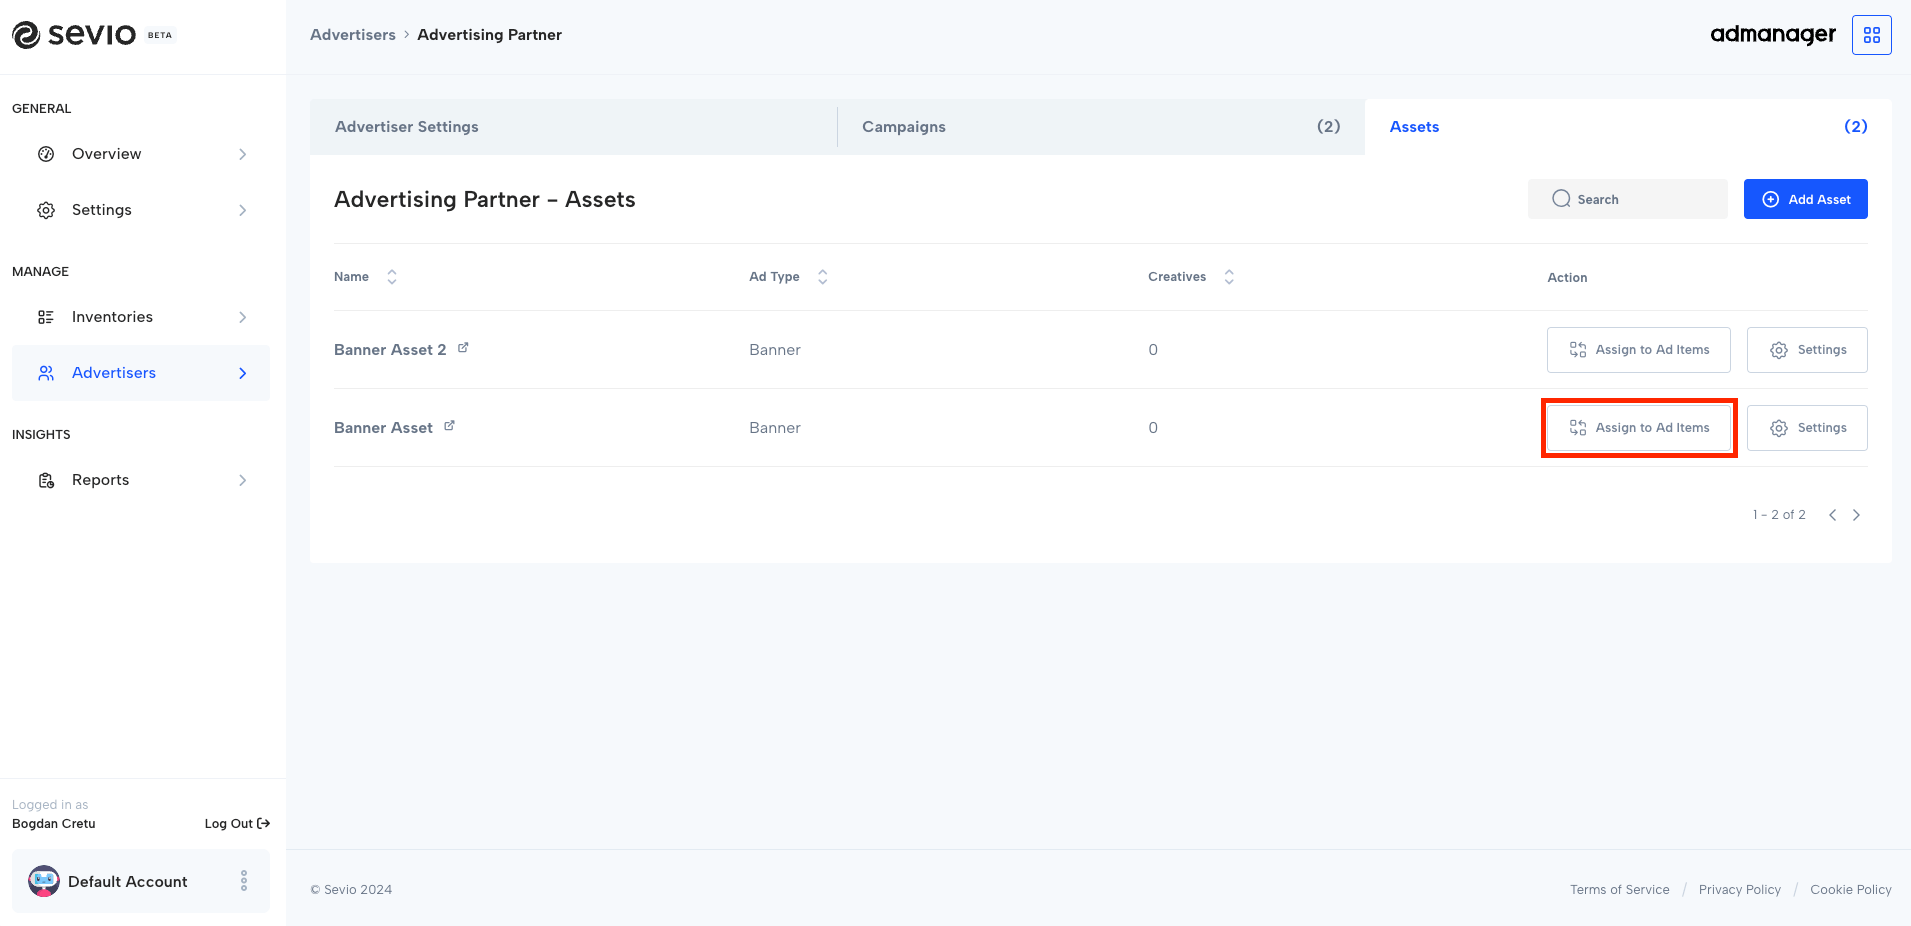Sort assets by Creatives column arrows

tap(1229, 277)
